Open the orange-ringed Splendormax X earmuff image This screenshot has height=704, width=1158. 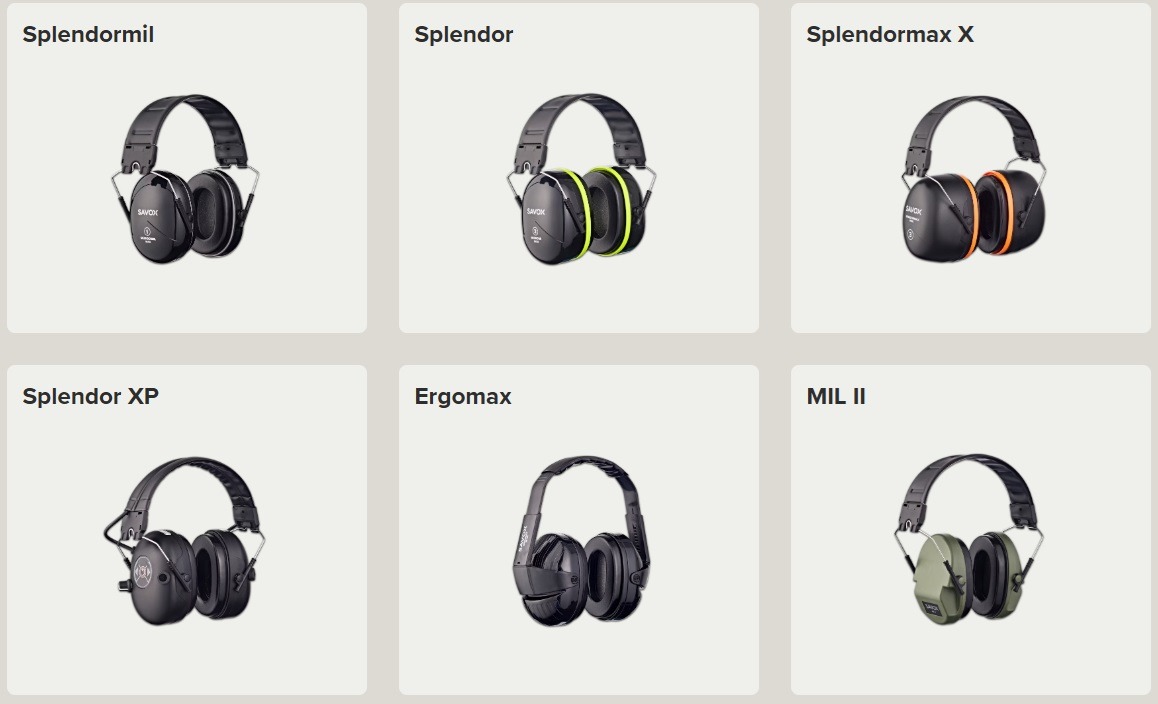pyautogui.click(x=973, y=179)
